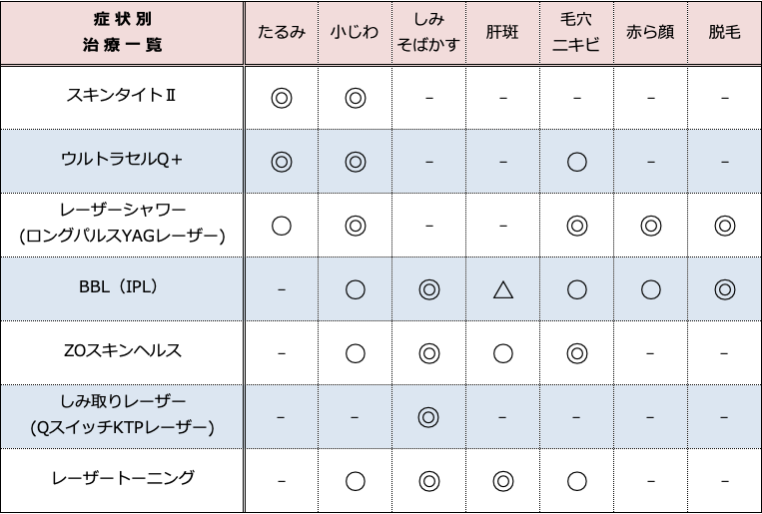Click ZOスキンヘルス circle under 肝斑
The width and height of the screenshot is (762, 514).
tap(503, 353)
